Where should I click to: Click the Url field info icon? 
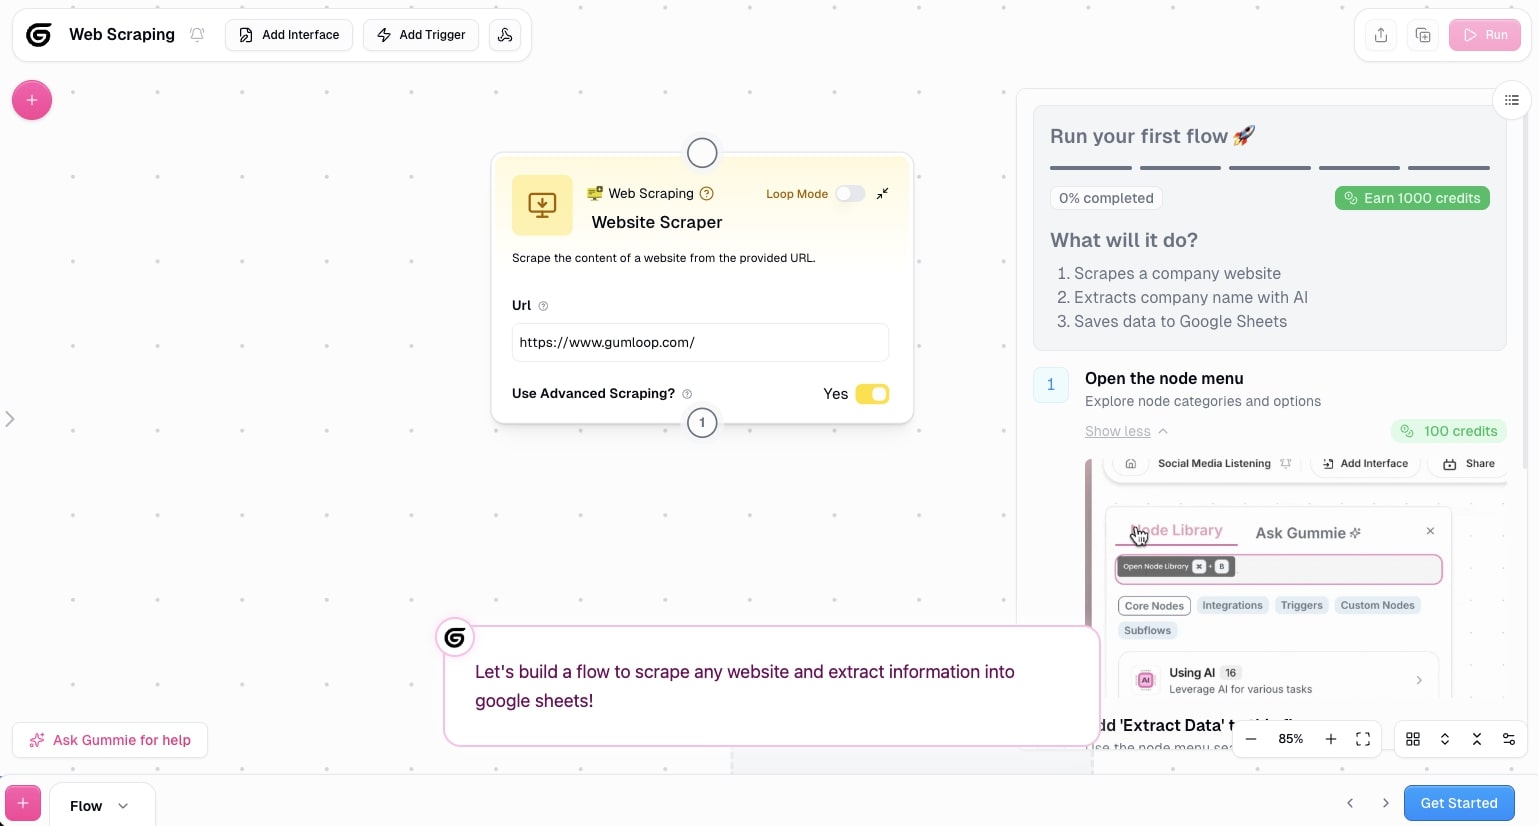coord(543,306)
